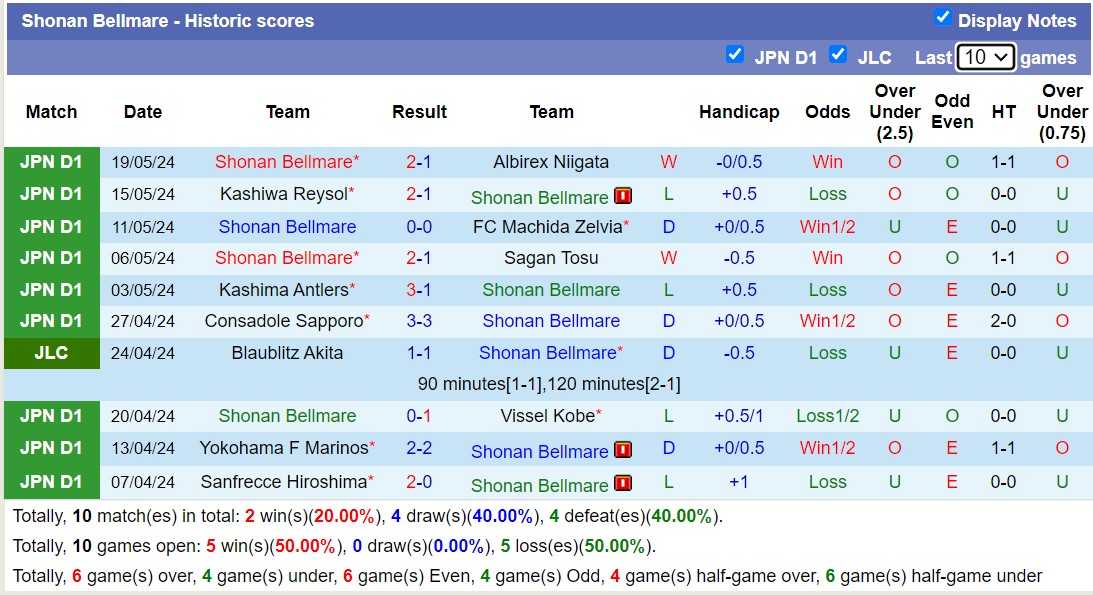
Task: Click the JLC league badge
Action: coord(52,353)
